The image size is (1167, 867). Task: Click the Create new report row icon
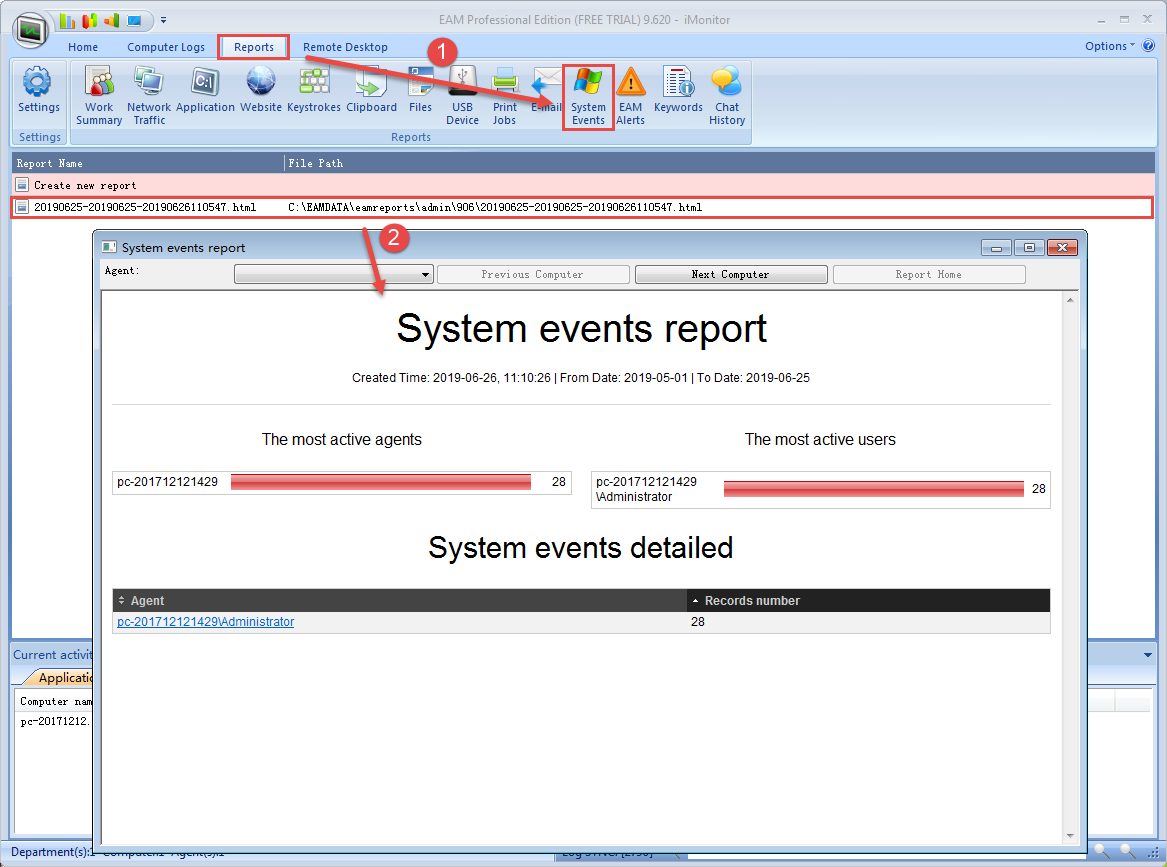click(22, 185)
